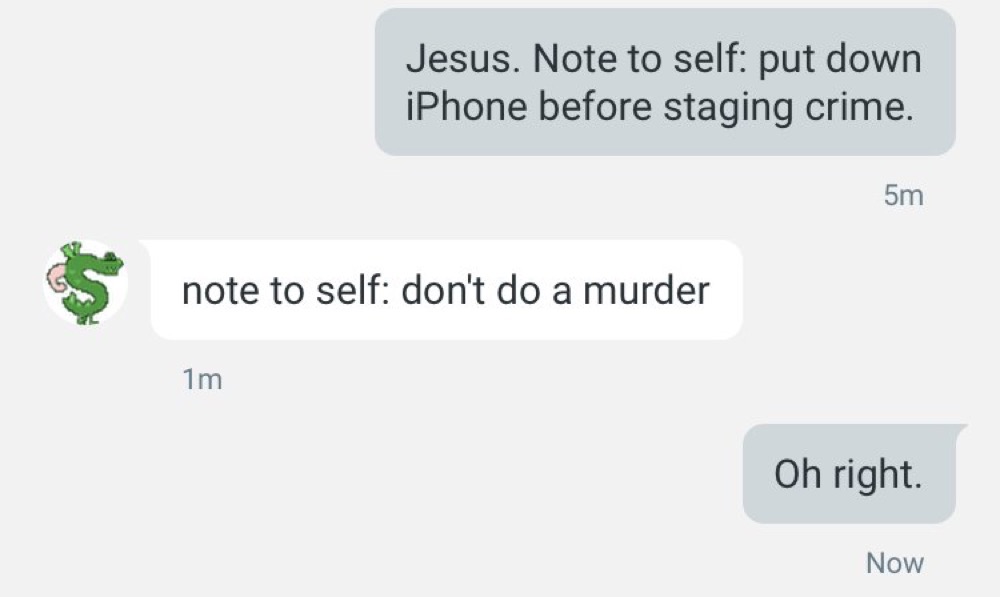
Task: Click the word "Oh" in the last reply
Action: pyautogui.click(x=797, y=475)
